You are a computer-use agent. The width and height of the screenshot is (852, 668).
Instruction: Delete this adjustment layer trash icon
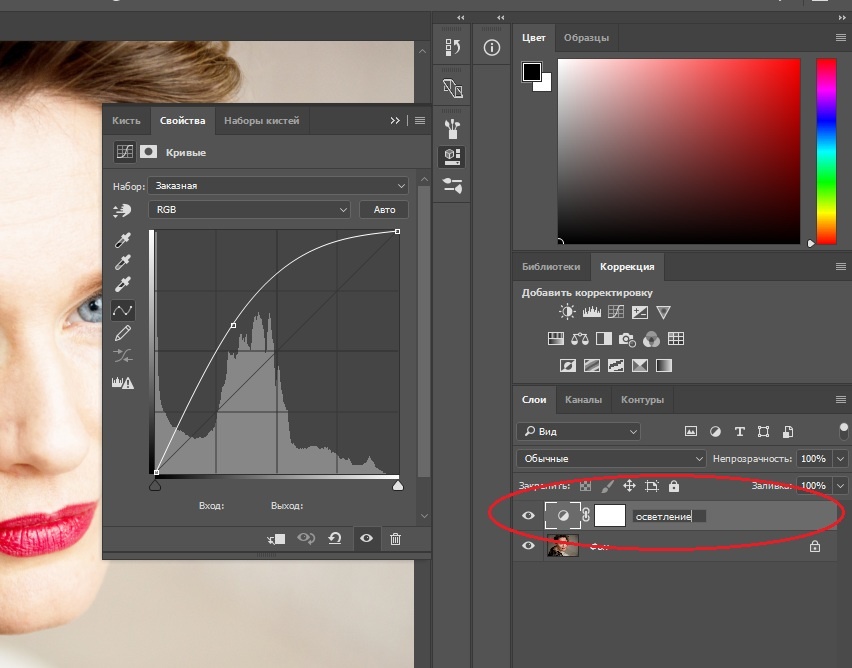click(x=396, y=539)
